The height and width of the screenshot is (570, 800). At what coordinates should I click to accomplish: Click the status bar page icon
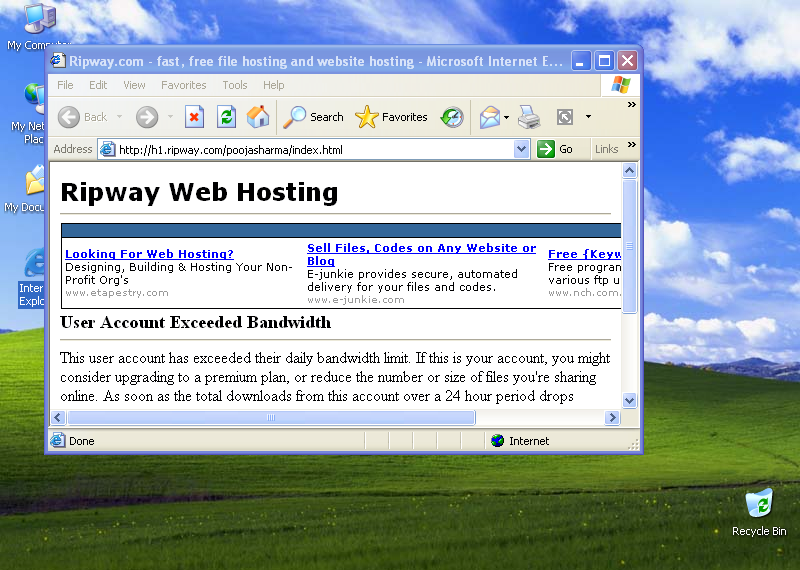coord(58,440)
